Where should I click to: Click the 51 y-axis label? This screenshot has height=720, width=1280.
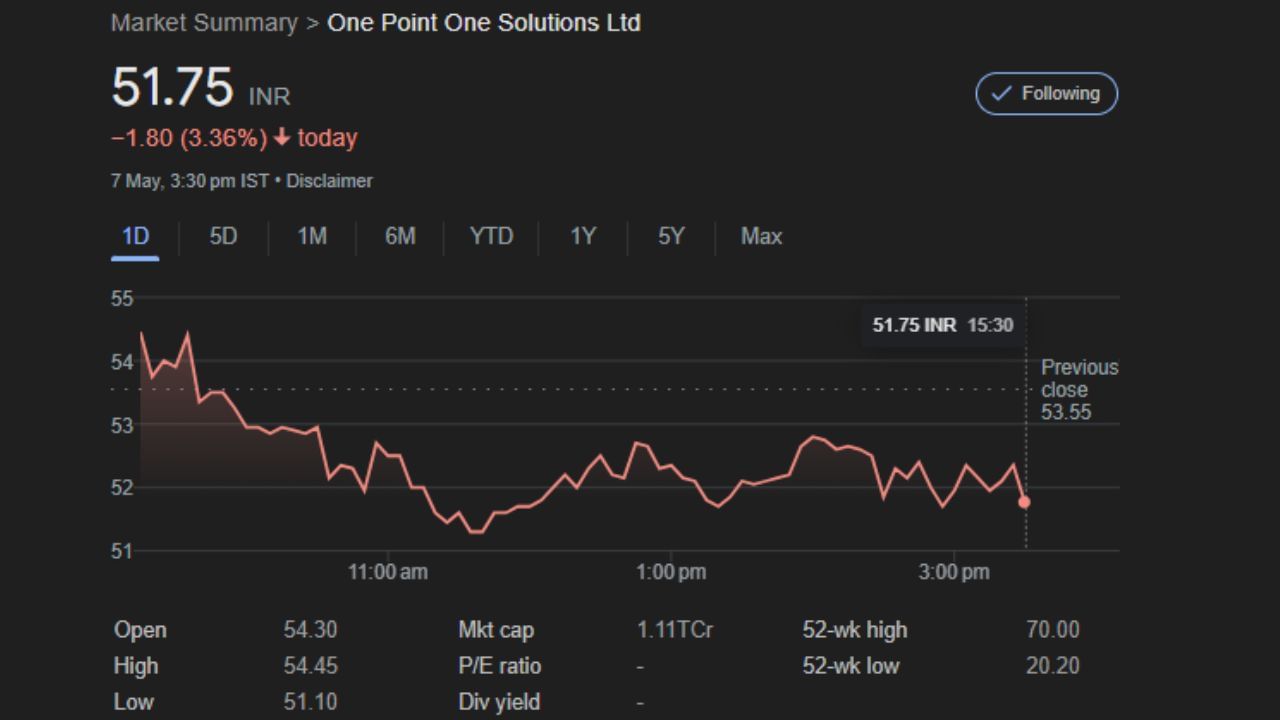pyautogui.click(x=122, y=551)
